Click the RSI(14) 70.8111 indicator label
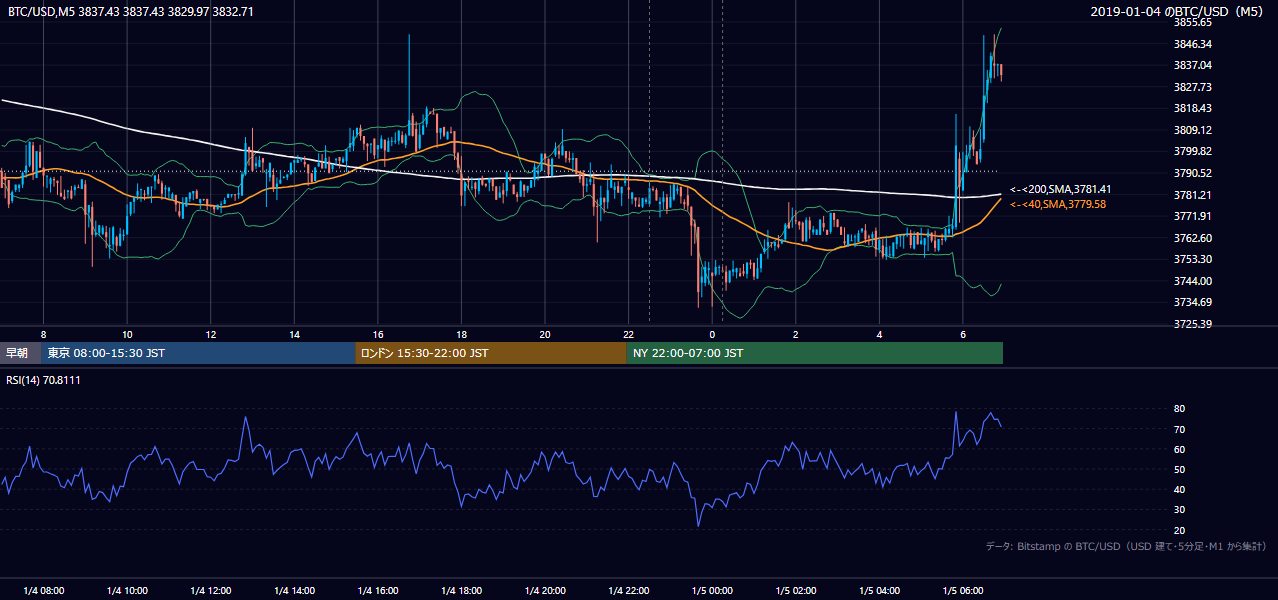Screen dimensions: 1278x600 (x=44, y=380)
